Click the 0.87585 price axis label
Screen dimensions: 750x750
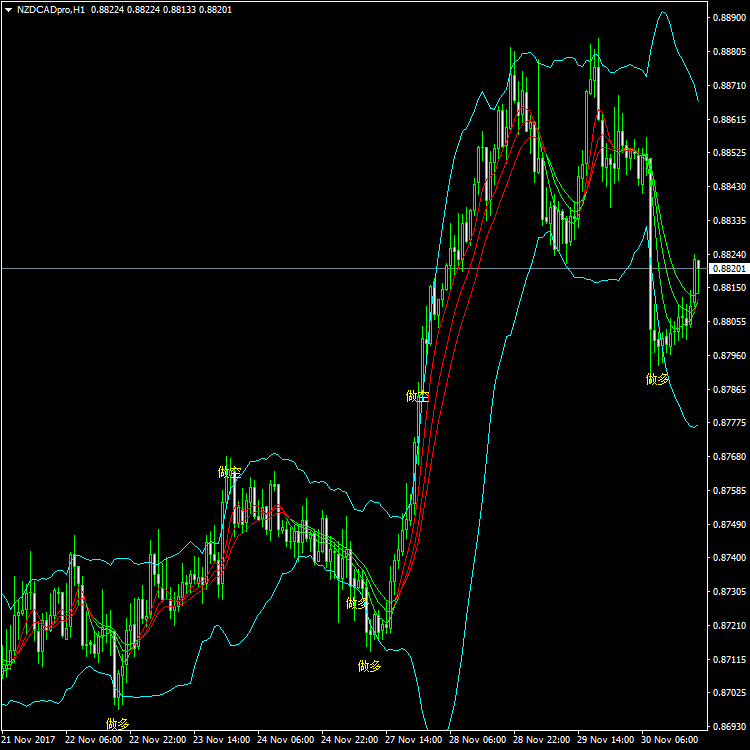coord(729,490)
